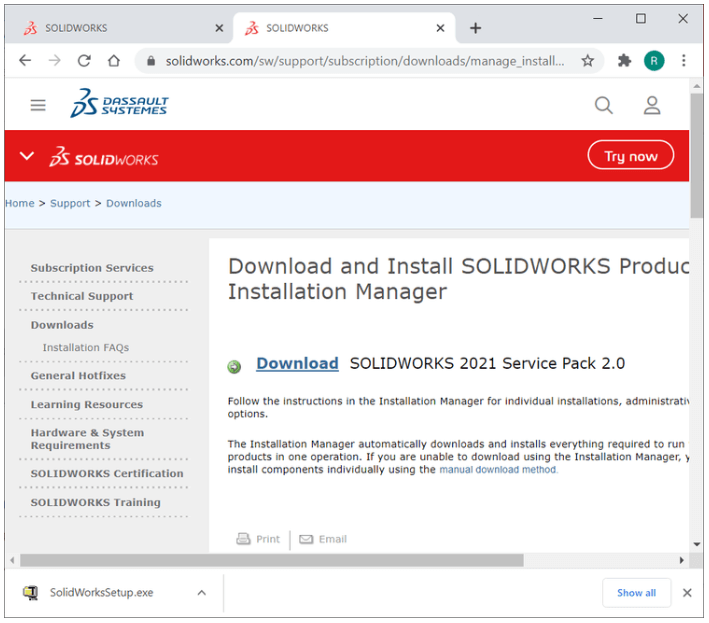This screenshot has width=709, height=623.
Task: Open the manual download method link
Action: tap(499, 470)
